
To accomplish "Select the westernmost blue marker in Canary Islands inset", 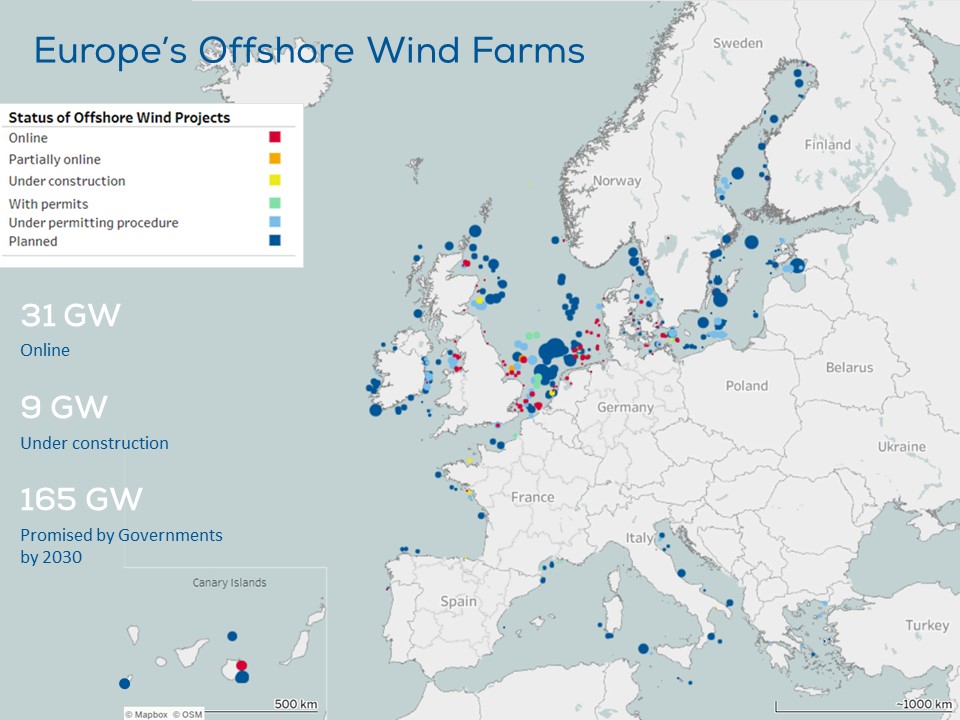I will click(x=124, y=684).
